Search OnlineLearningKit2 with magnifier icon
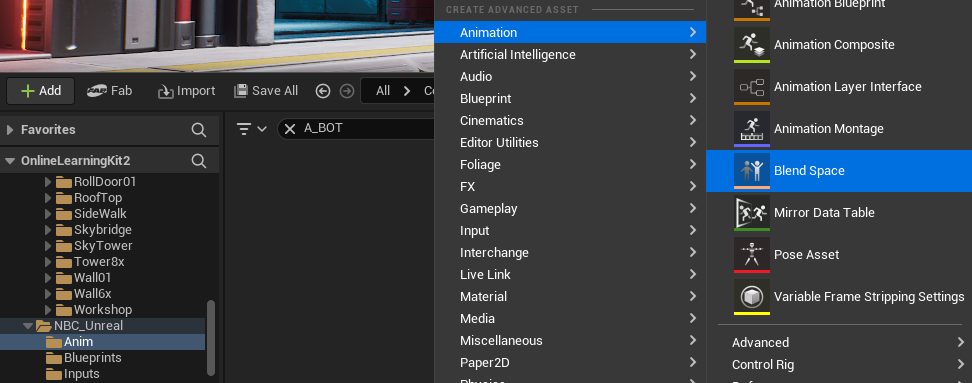The image size is (972, 383). tap(198, 161)
